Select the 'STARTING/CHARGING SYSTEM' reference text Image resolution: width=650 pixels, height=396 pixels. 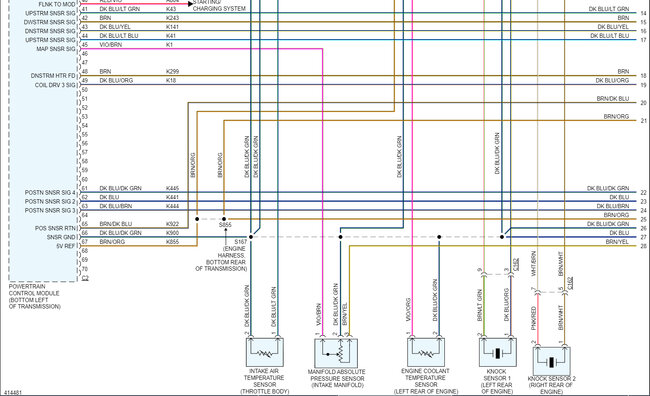click(219, 5)
